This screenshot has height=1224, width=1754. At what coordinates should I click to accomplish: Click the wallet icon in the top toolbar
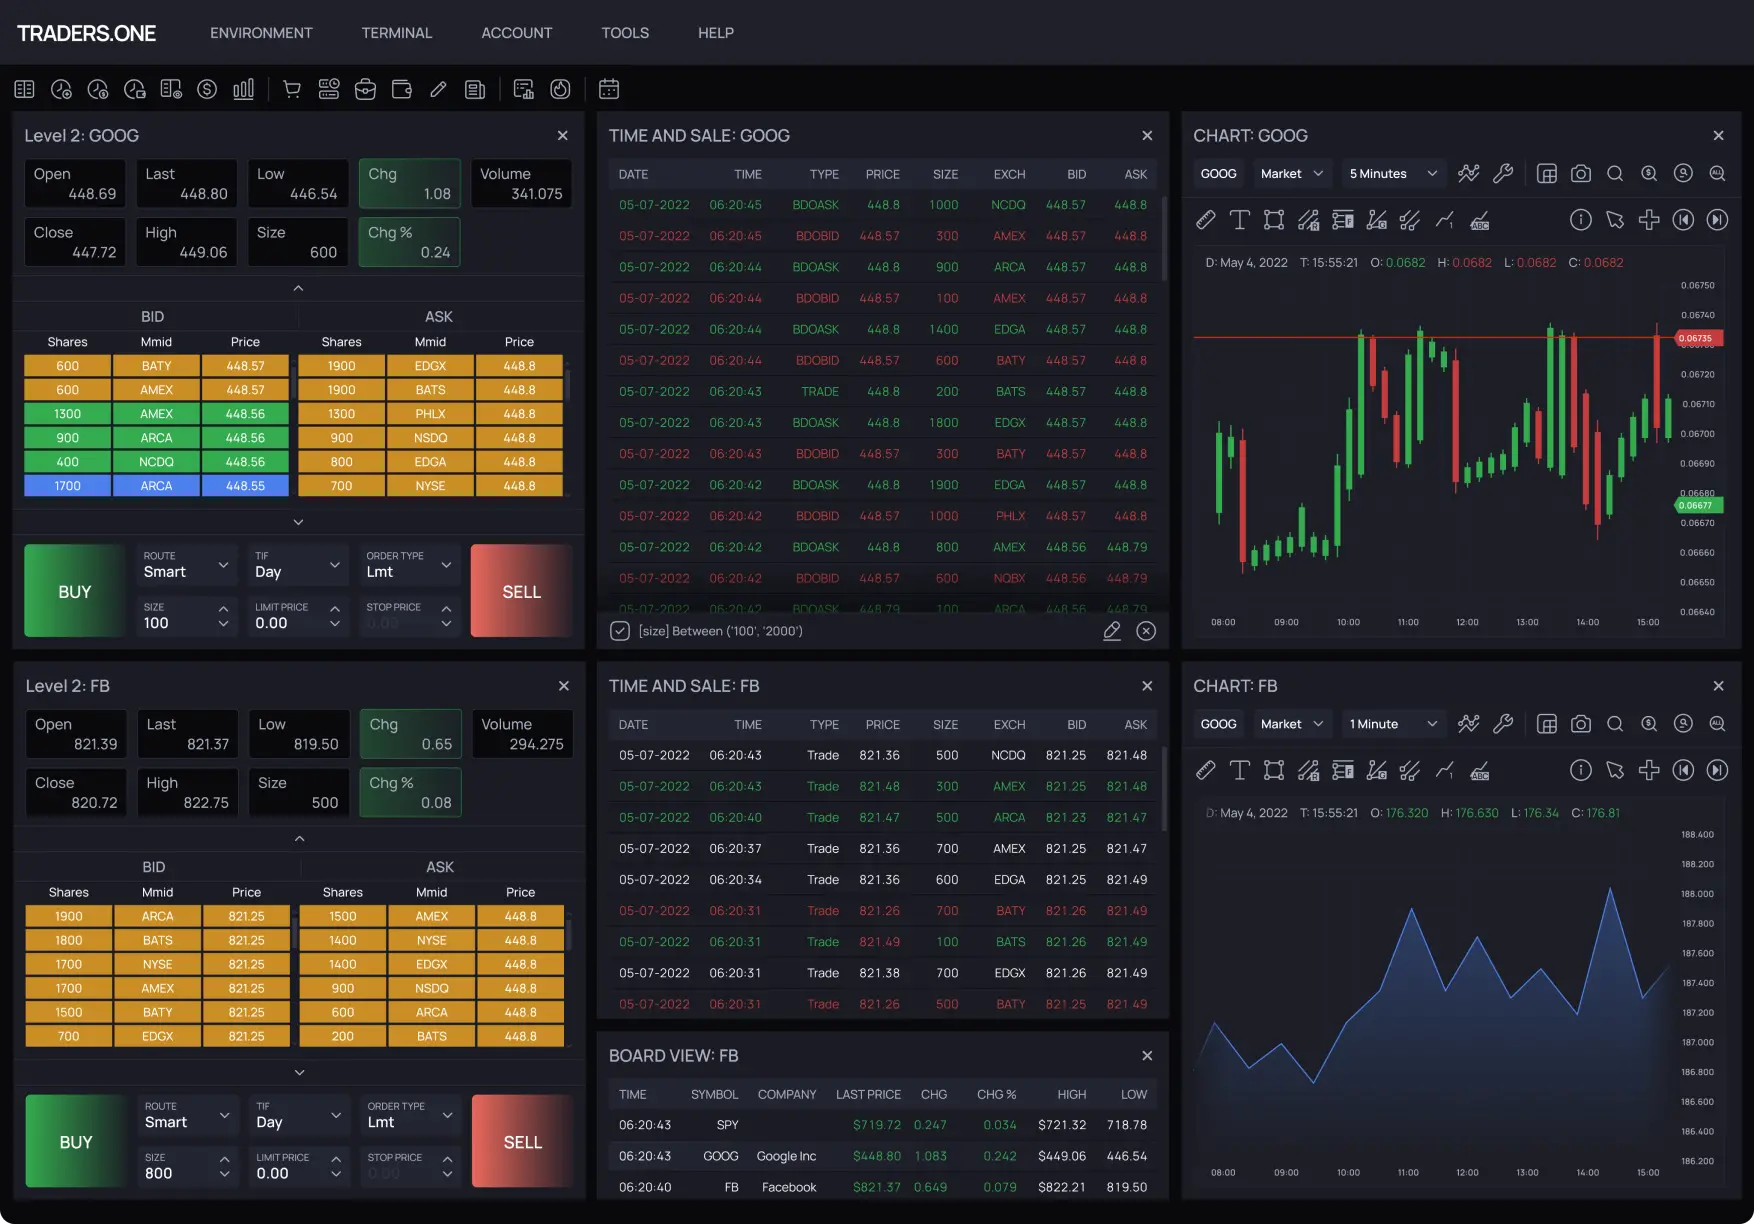click(x=401, y=89)
